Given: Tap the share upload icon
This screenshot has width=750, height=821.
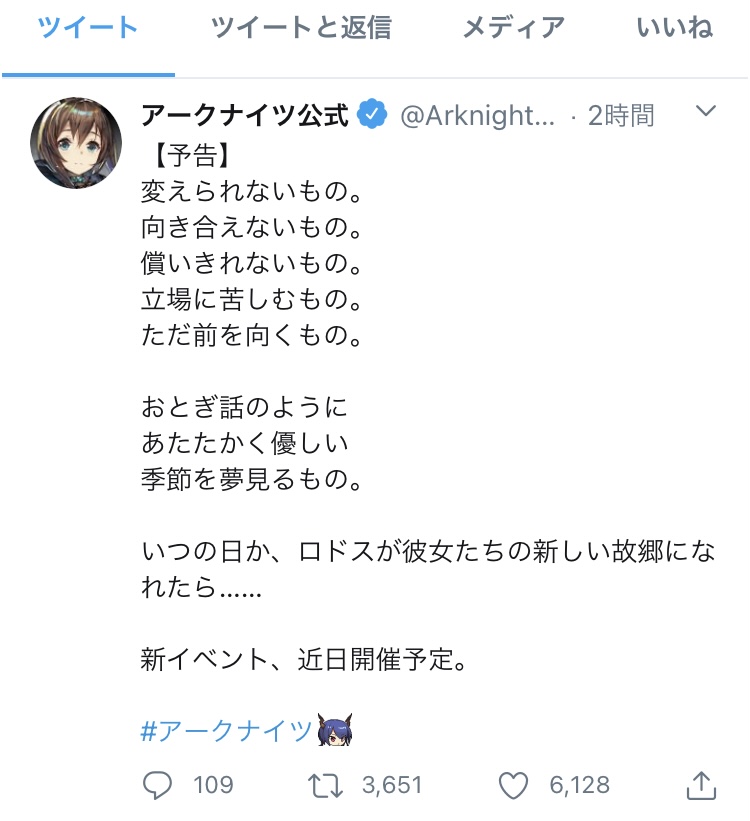Looking at the screenshot, I should pos(701,785).
